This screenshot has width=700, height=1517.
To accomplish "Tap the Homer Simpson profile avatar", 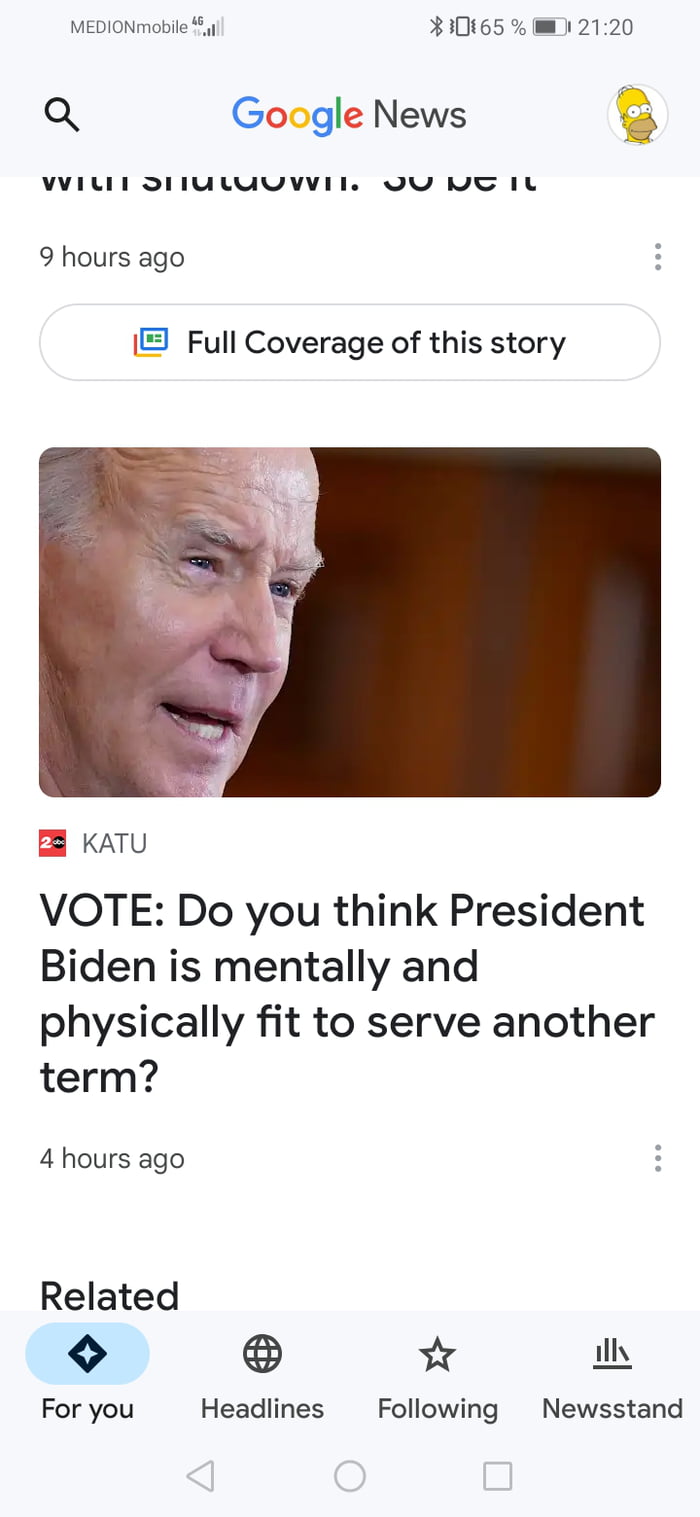I will tap(637, 114).
